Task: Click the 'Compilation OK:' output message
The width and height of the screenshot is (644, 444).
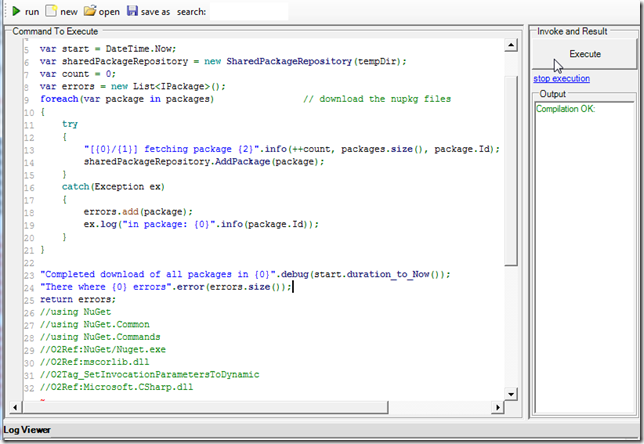Action: coord(565,108)
